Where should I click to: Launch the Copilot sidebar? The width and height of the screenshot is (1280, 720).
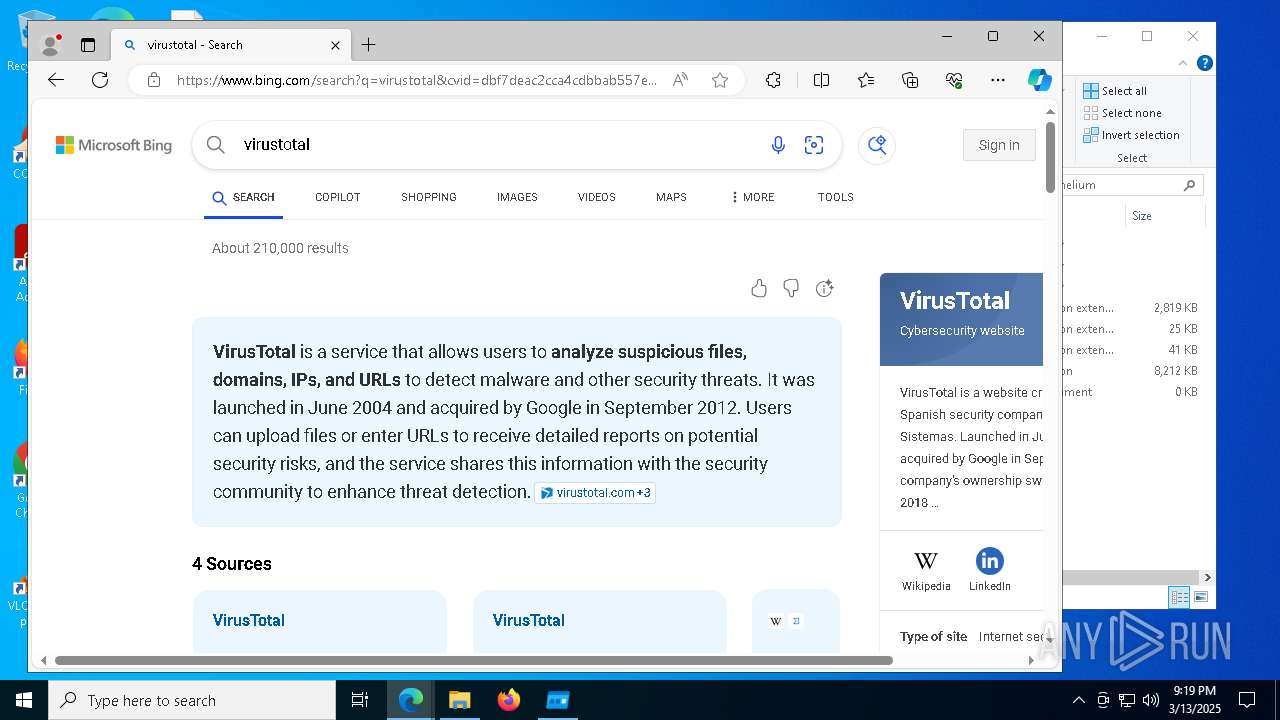click(1040, 80)
